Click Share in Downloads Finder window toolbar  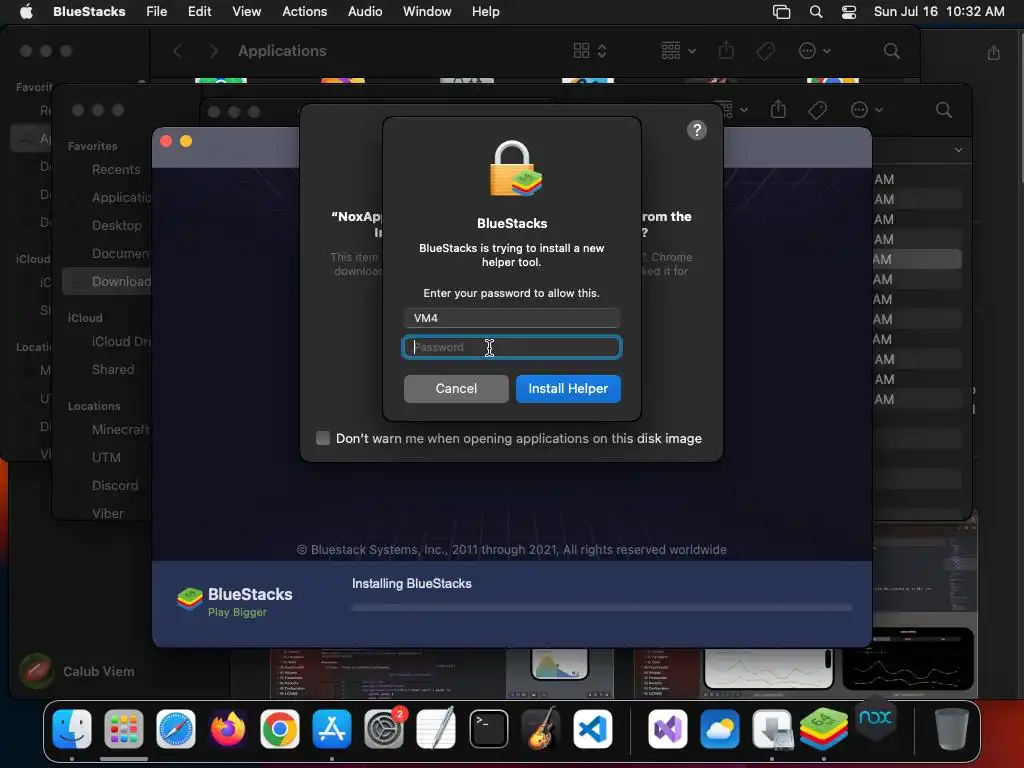(778, 109)
